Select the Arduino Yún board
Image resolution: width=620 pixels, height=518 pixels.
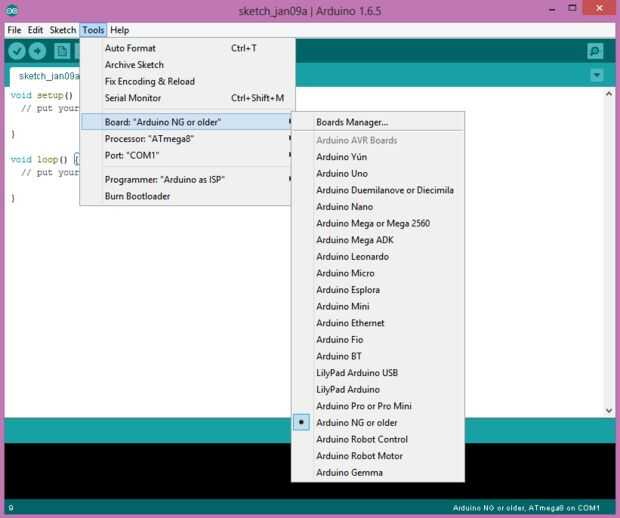coord(378,157)
